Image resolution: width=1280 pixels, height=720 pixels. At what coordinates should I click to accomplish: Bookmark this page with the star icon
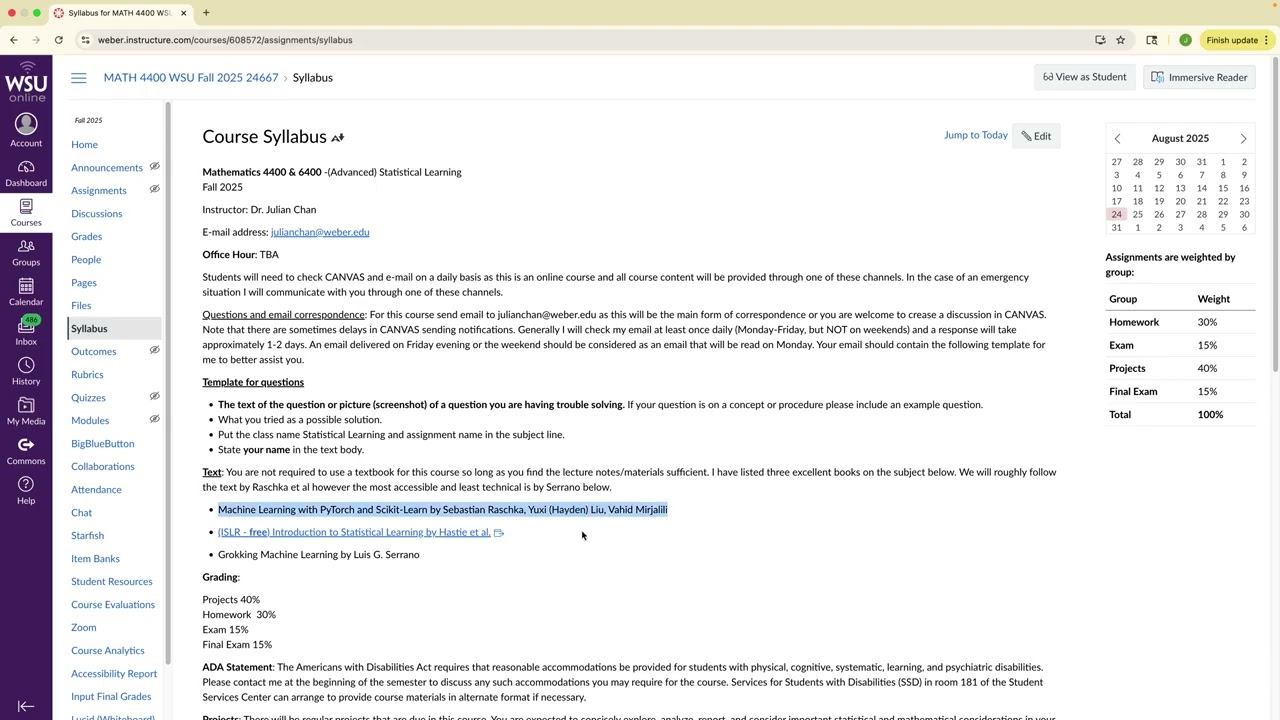pyautogui.click(x=1121, y=40)
